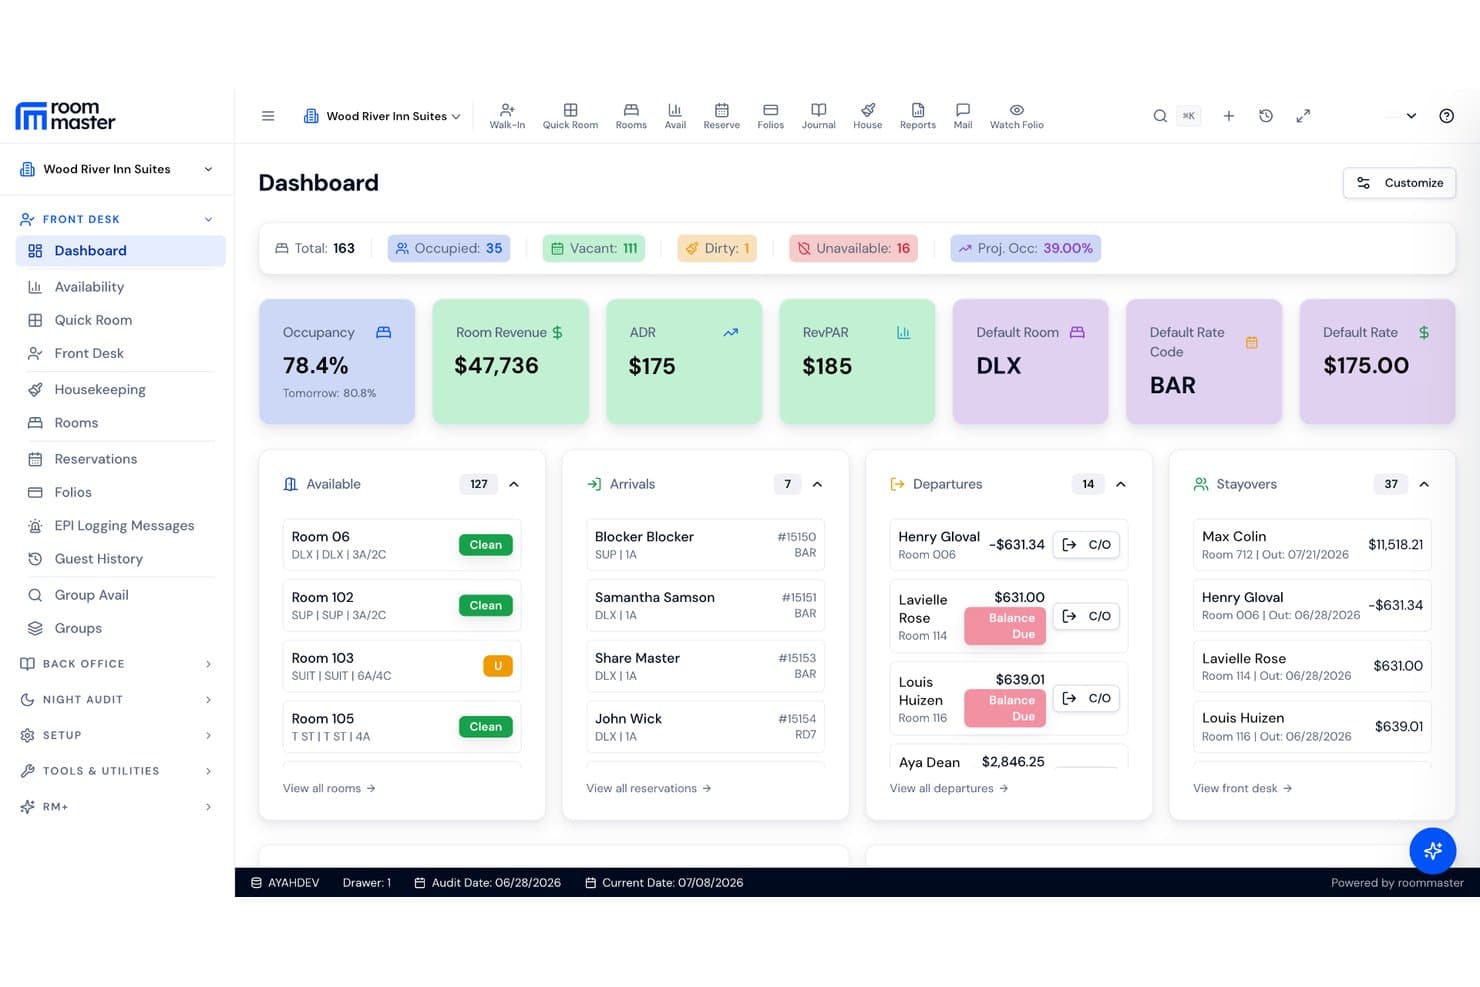The image size is (1480, 987).
Task: Open the Mail icon
Action: pos(963,116)
